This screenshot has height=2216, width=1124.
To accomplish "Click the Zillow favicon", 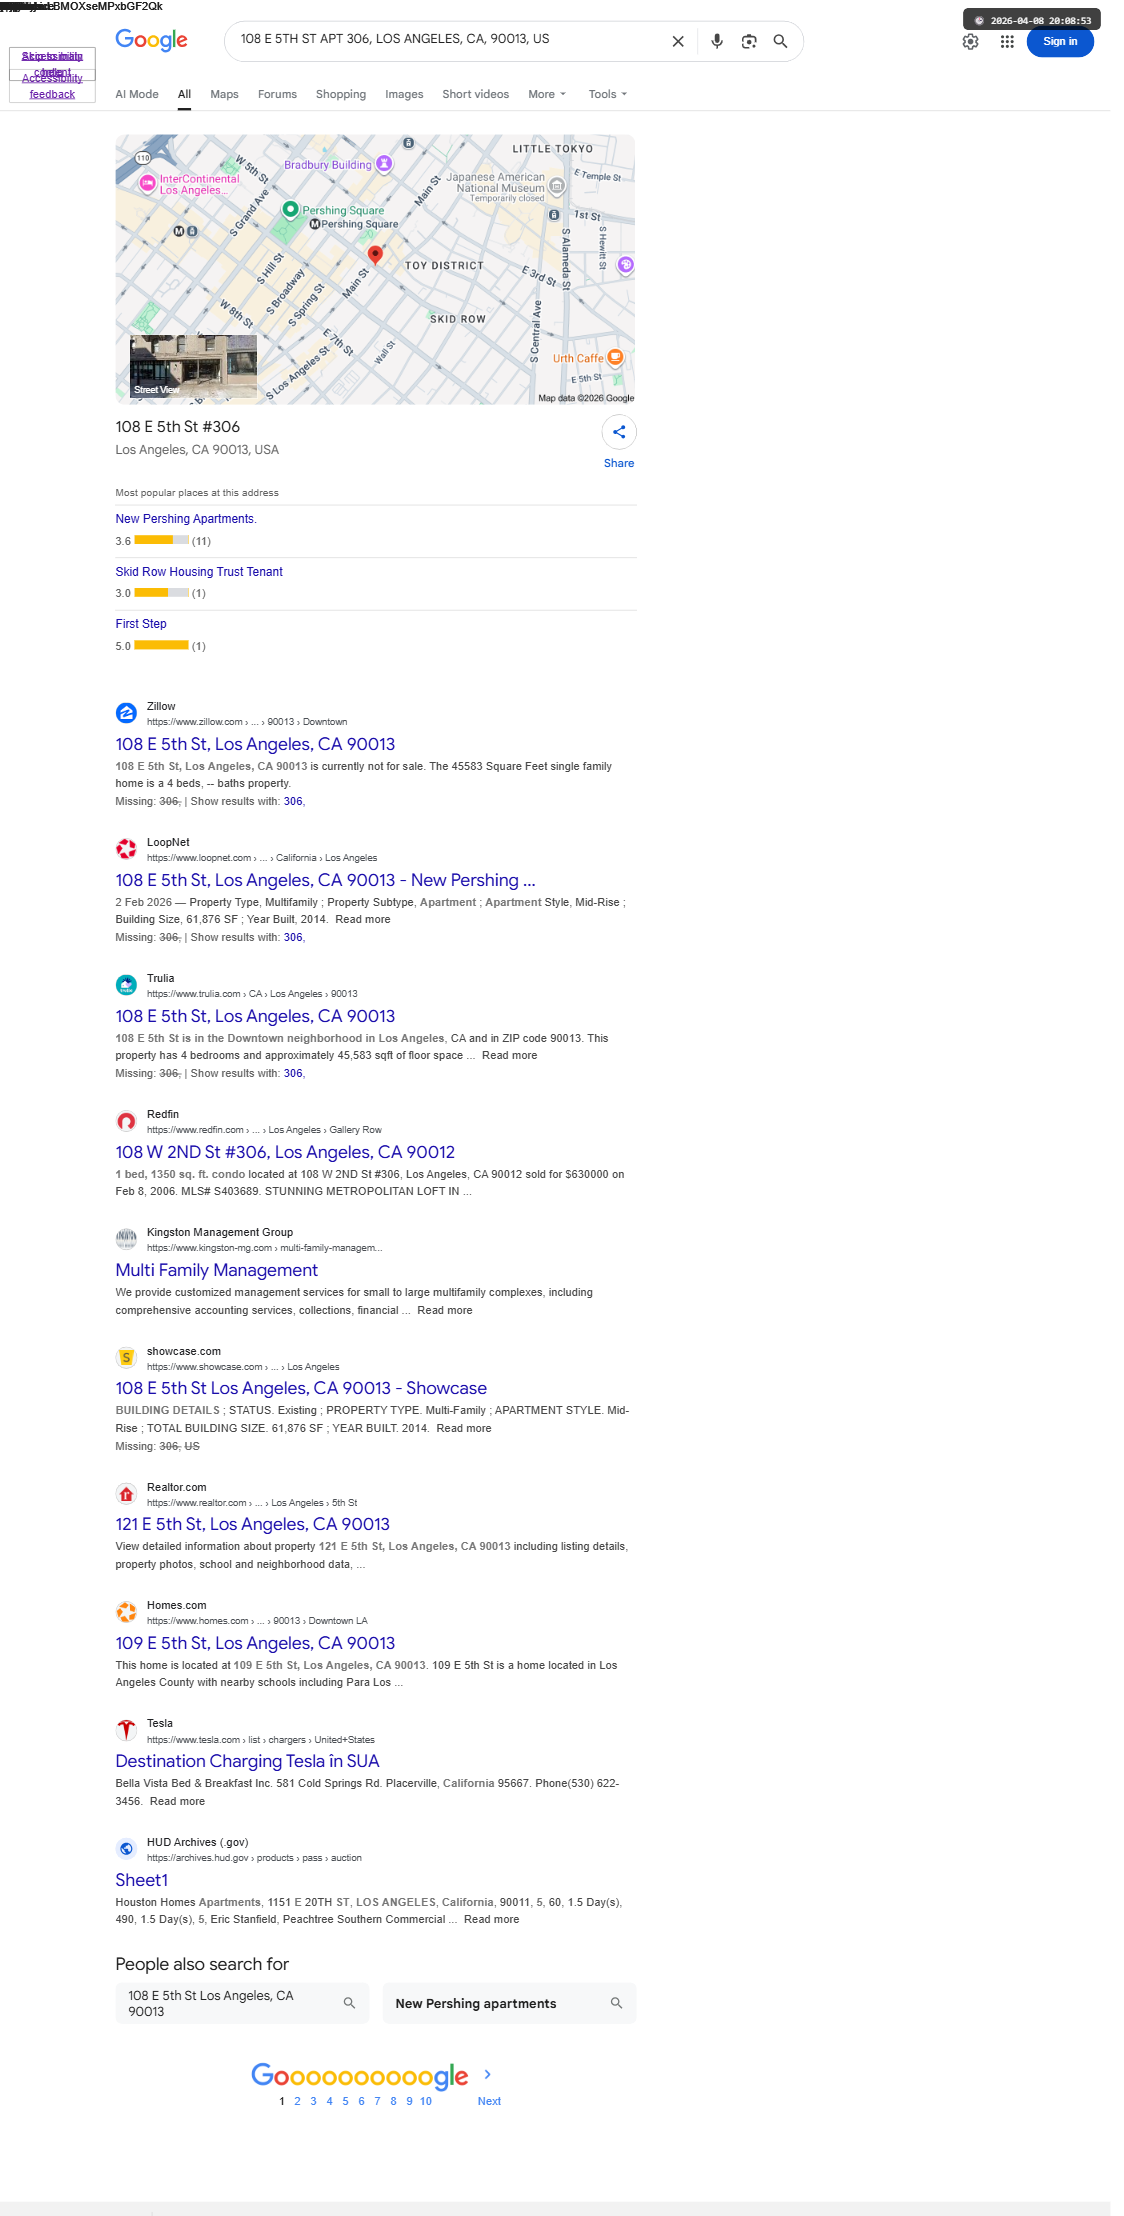I will [126, 713].
